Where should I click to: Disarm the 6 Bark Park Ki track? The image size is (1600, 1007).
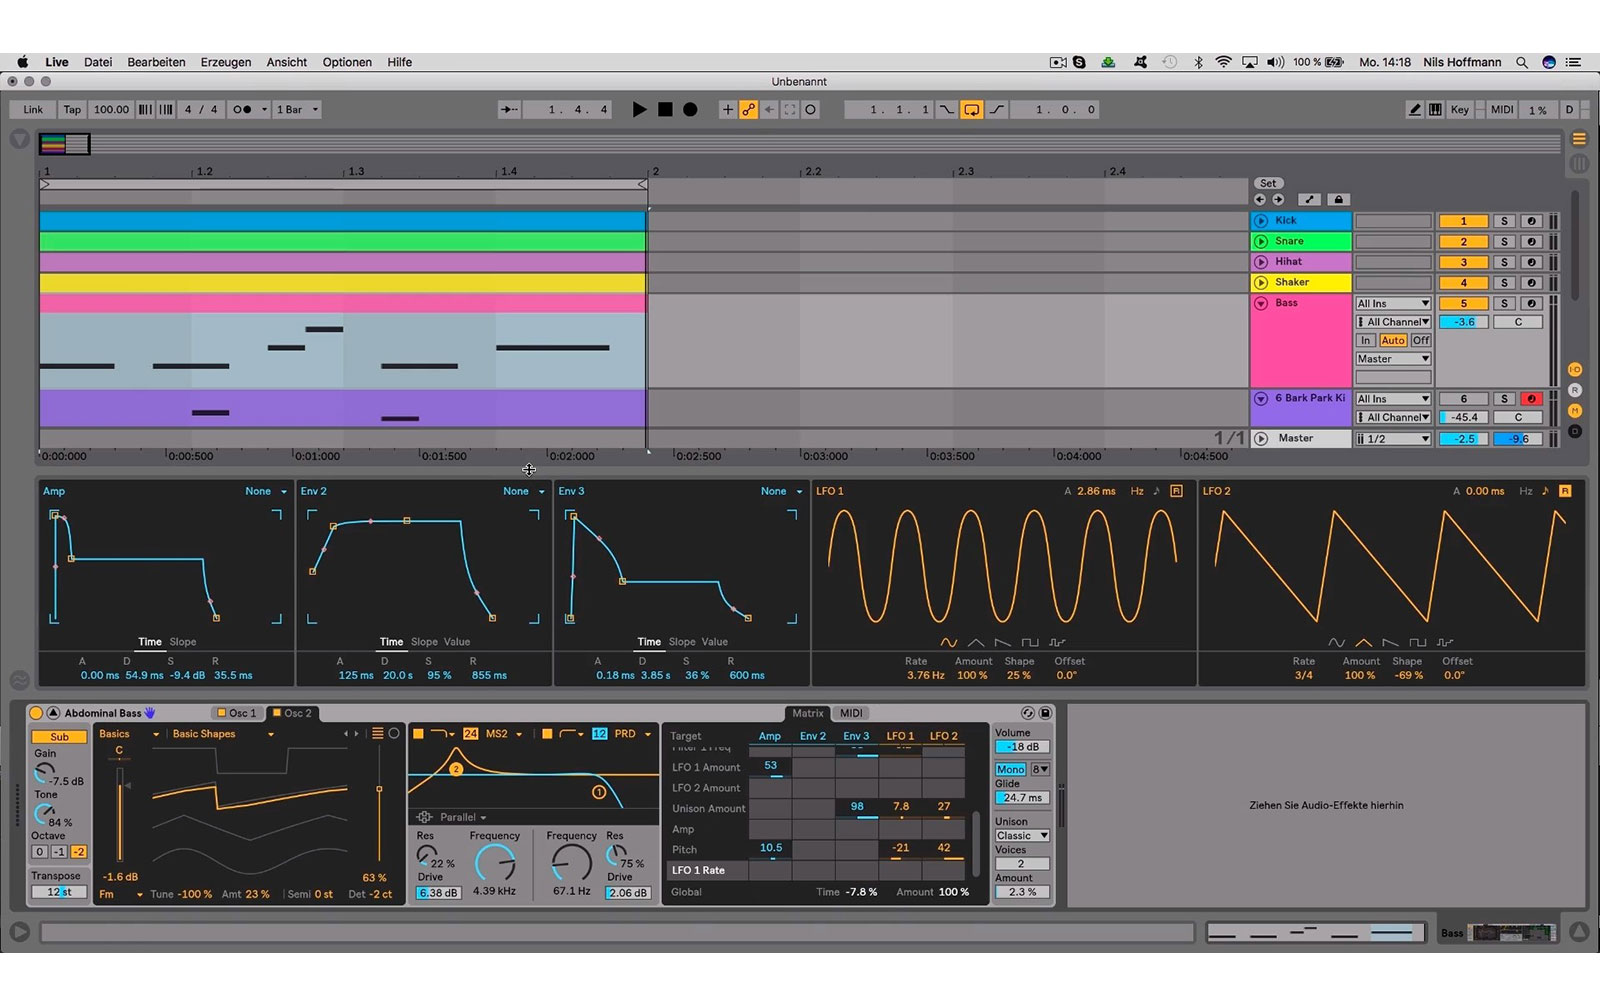[1531, 399]
